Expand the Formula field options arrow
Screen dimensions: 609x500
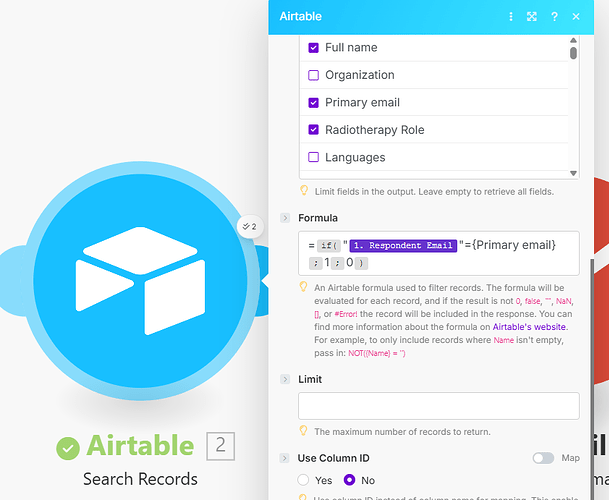tap(285, 218)
